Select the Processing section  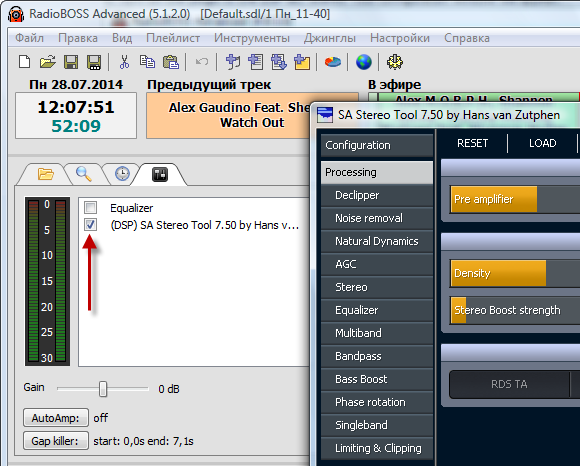[x=377, y=172]
